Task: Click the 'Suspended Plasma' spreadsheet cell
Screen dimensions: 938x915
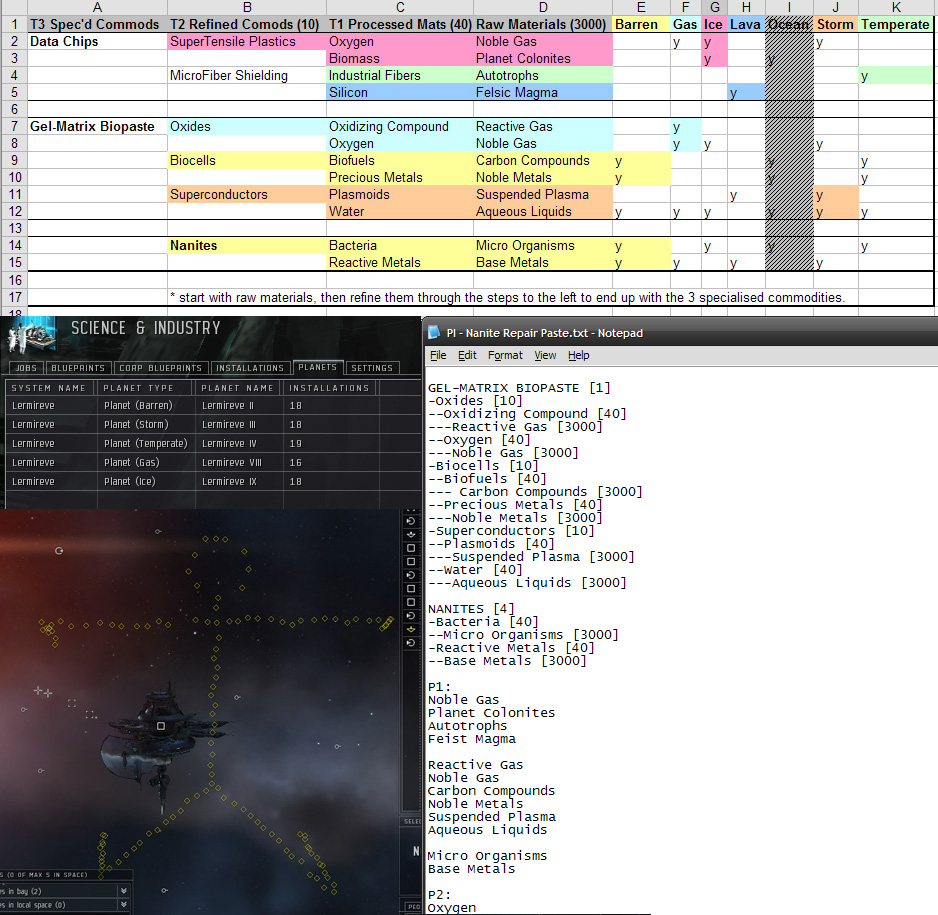Action: tap(543, 194)
